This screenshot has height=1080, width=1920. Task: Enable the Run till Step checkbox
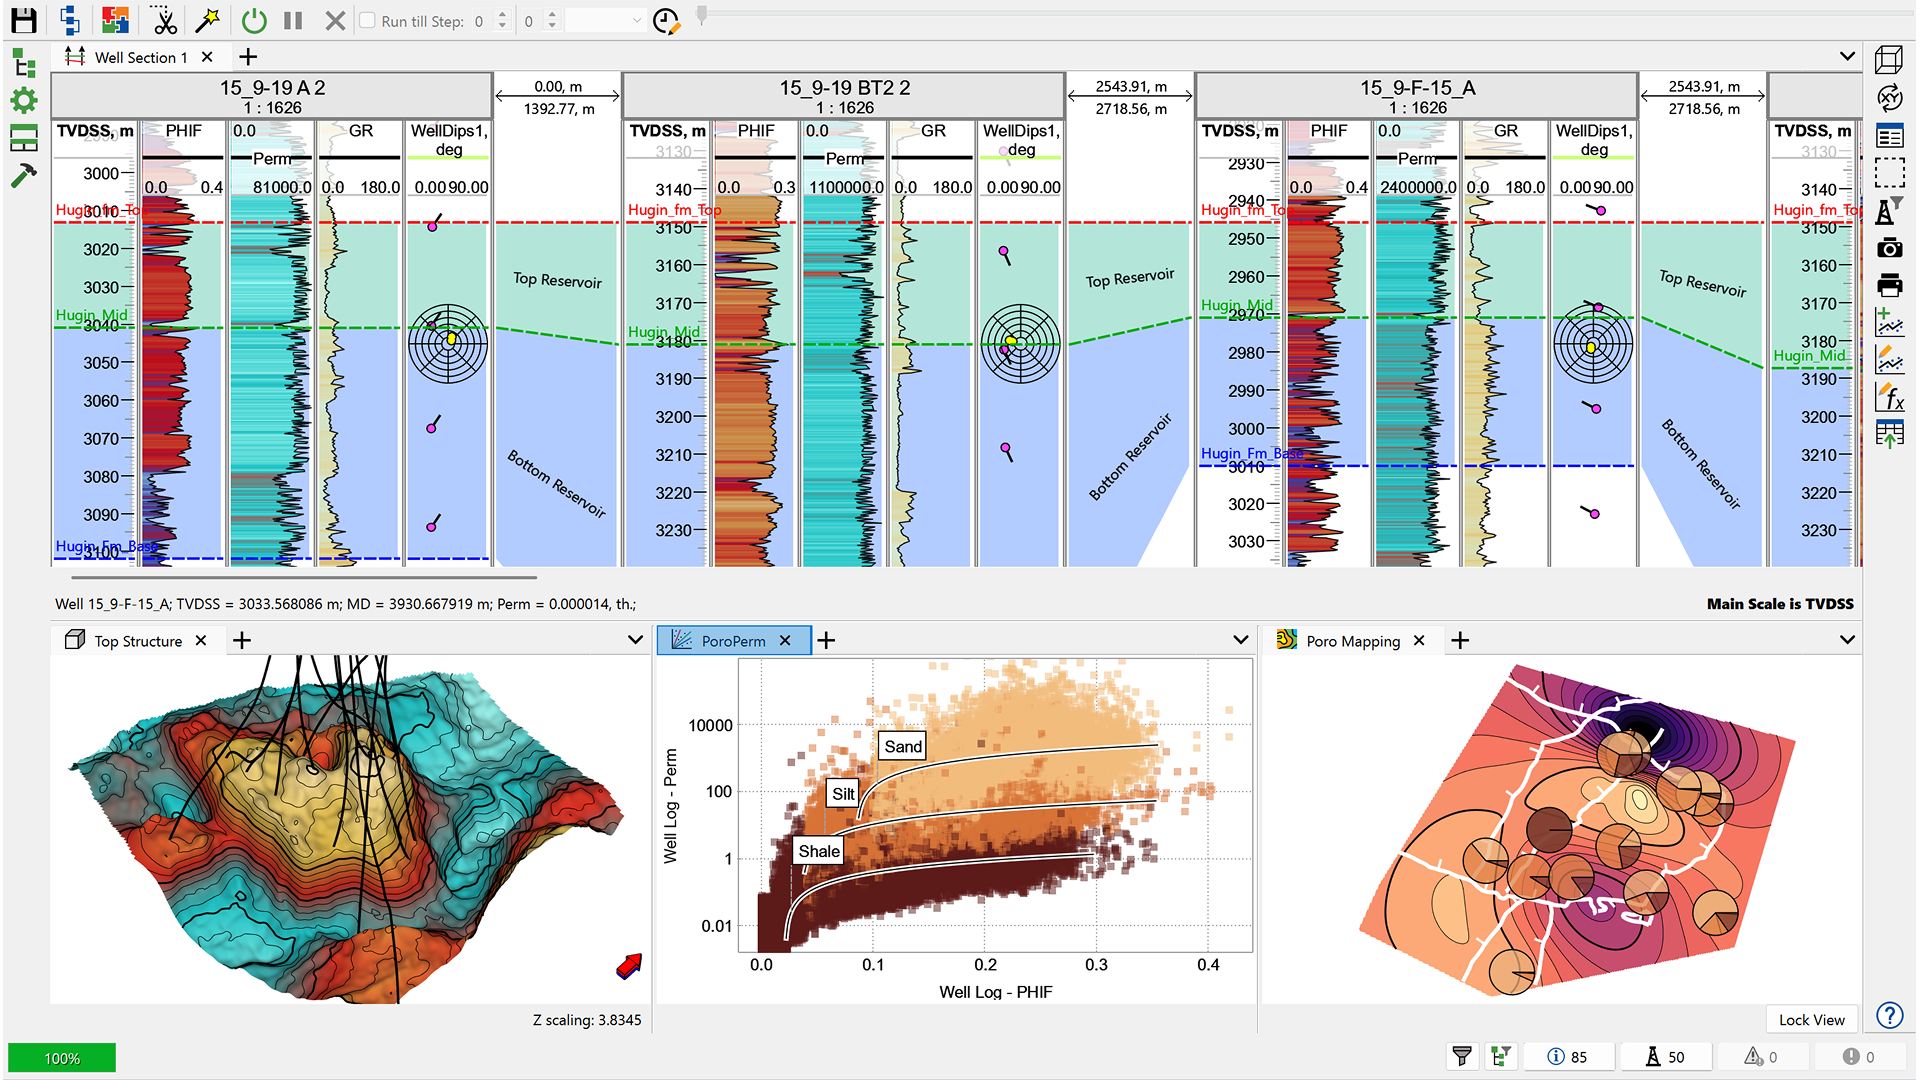click(x=367, y=20)
